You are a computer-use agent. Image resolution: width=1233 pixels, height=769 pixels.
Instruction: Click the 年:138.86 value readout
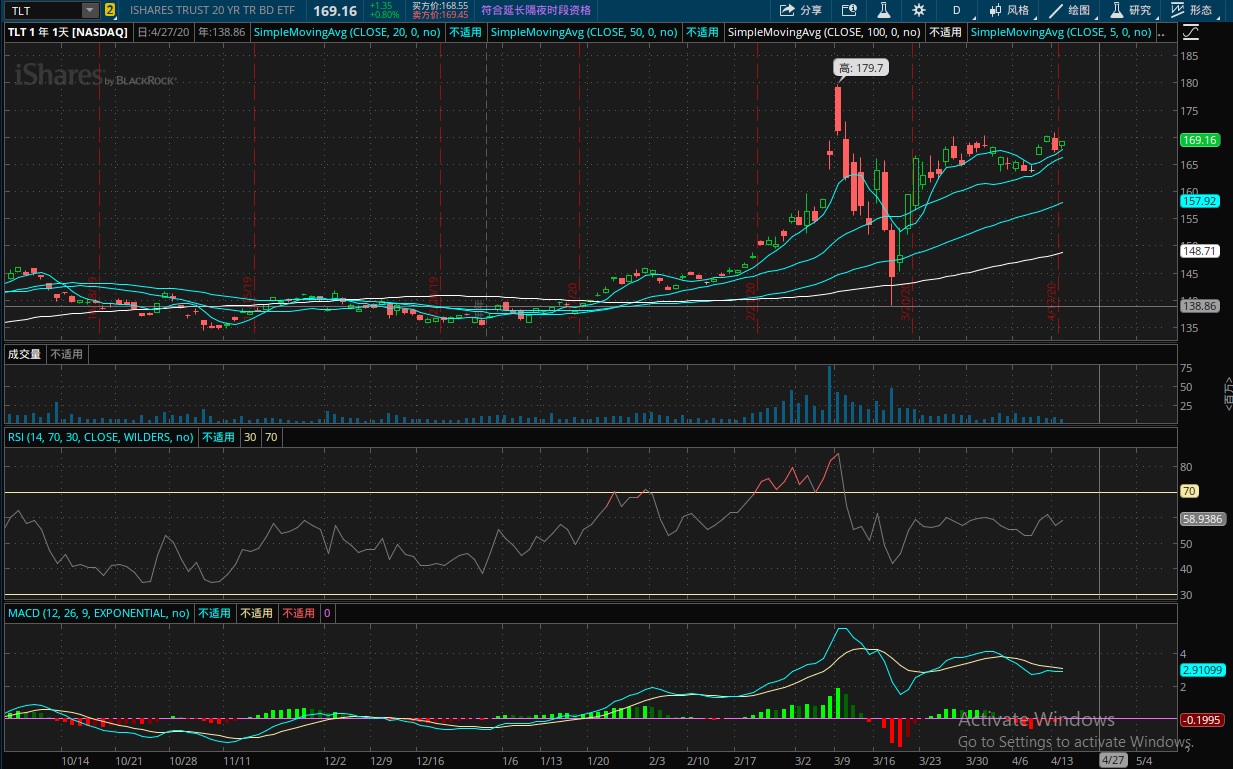coord(221,32)
